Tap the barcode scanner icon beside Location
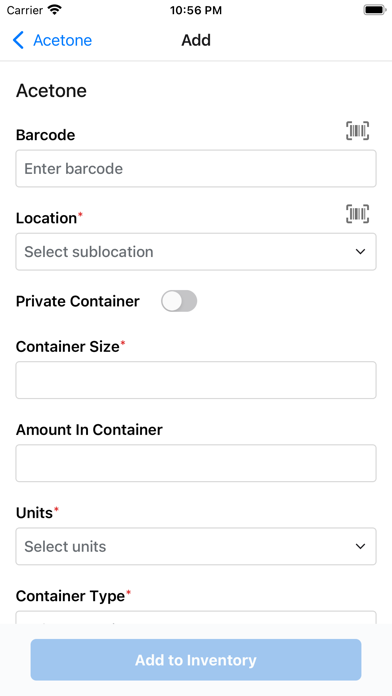 coord(357,214)
